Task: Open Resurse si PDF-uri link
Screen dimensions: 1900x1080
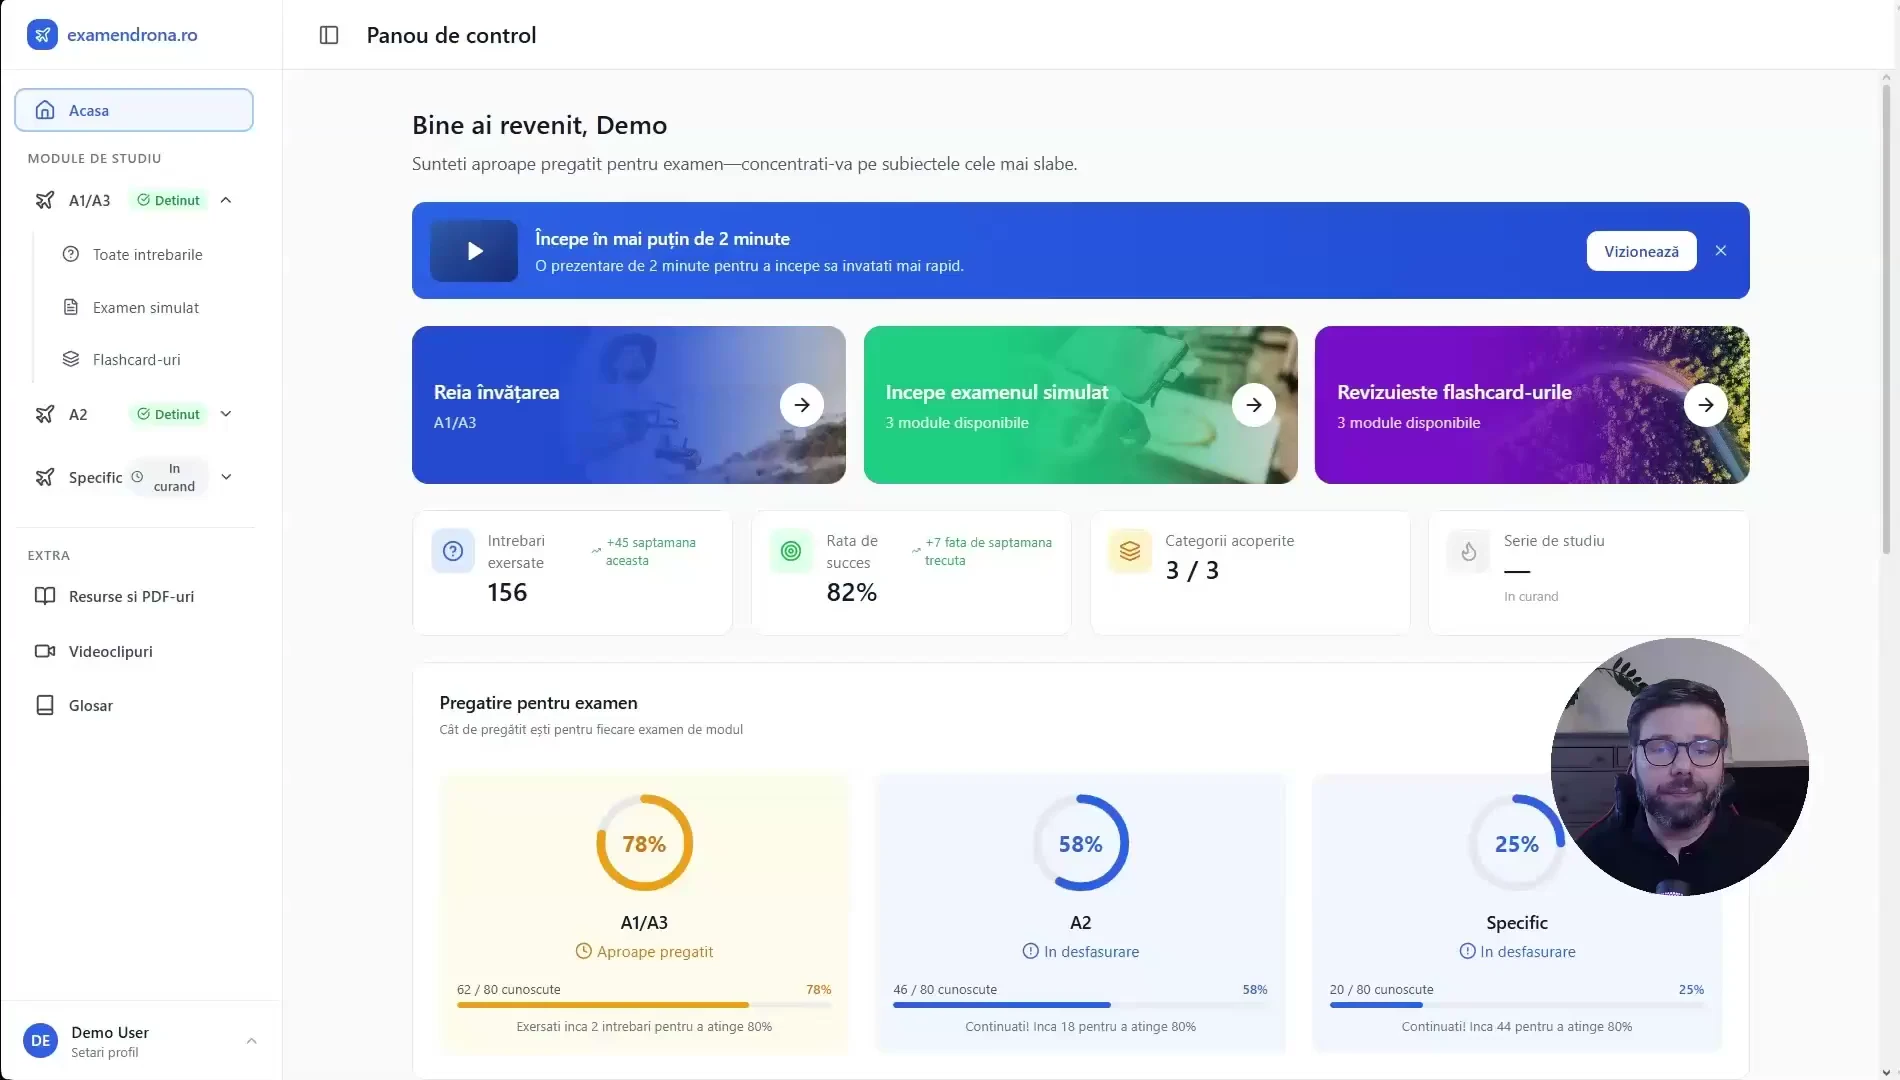Action: 134,596
